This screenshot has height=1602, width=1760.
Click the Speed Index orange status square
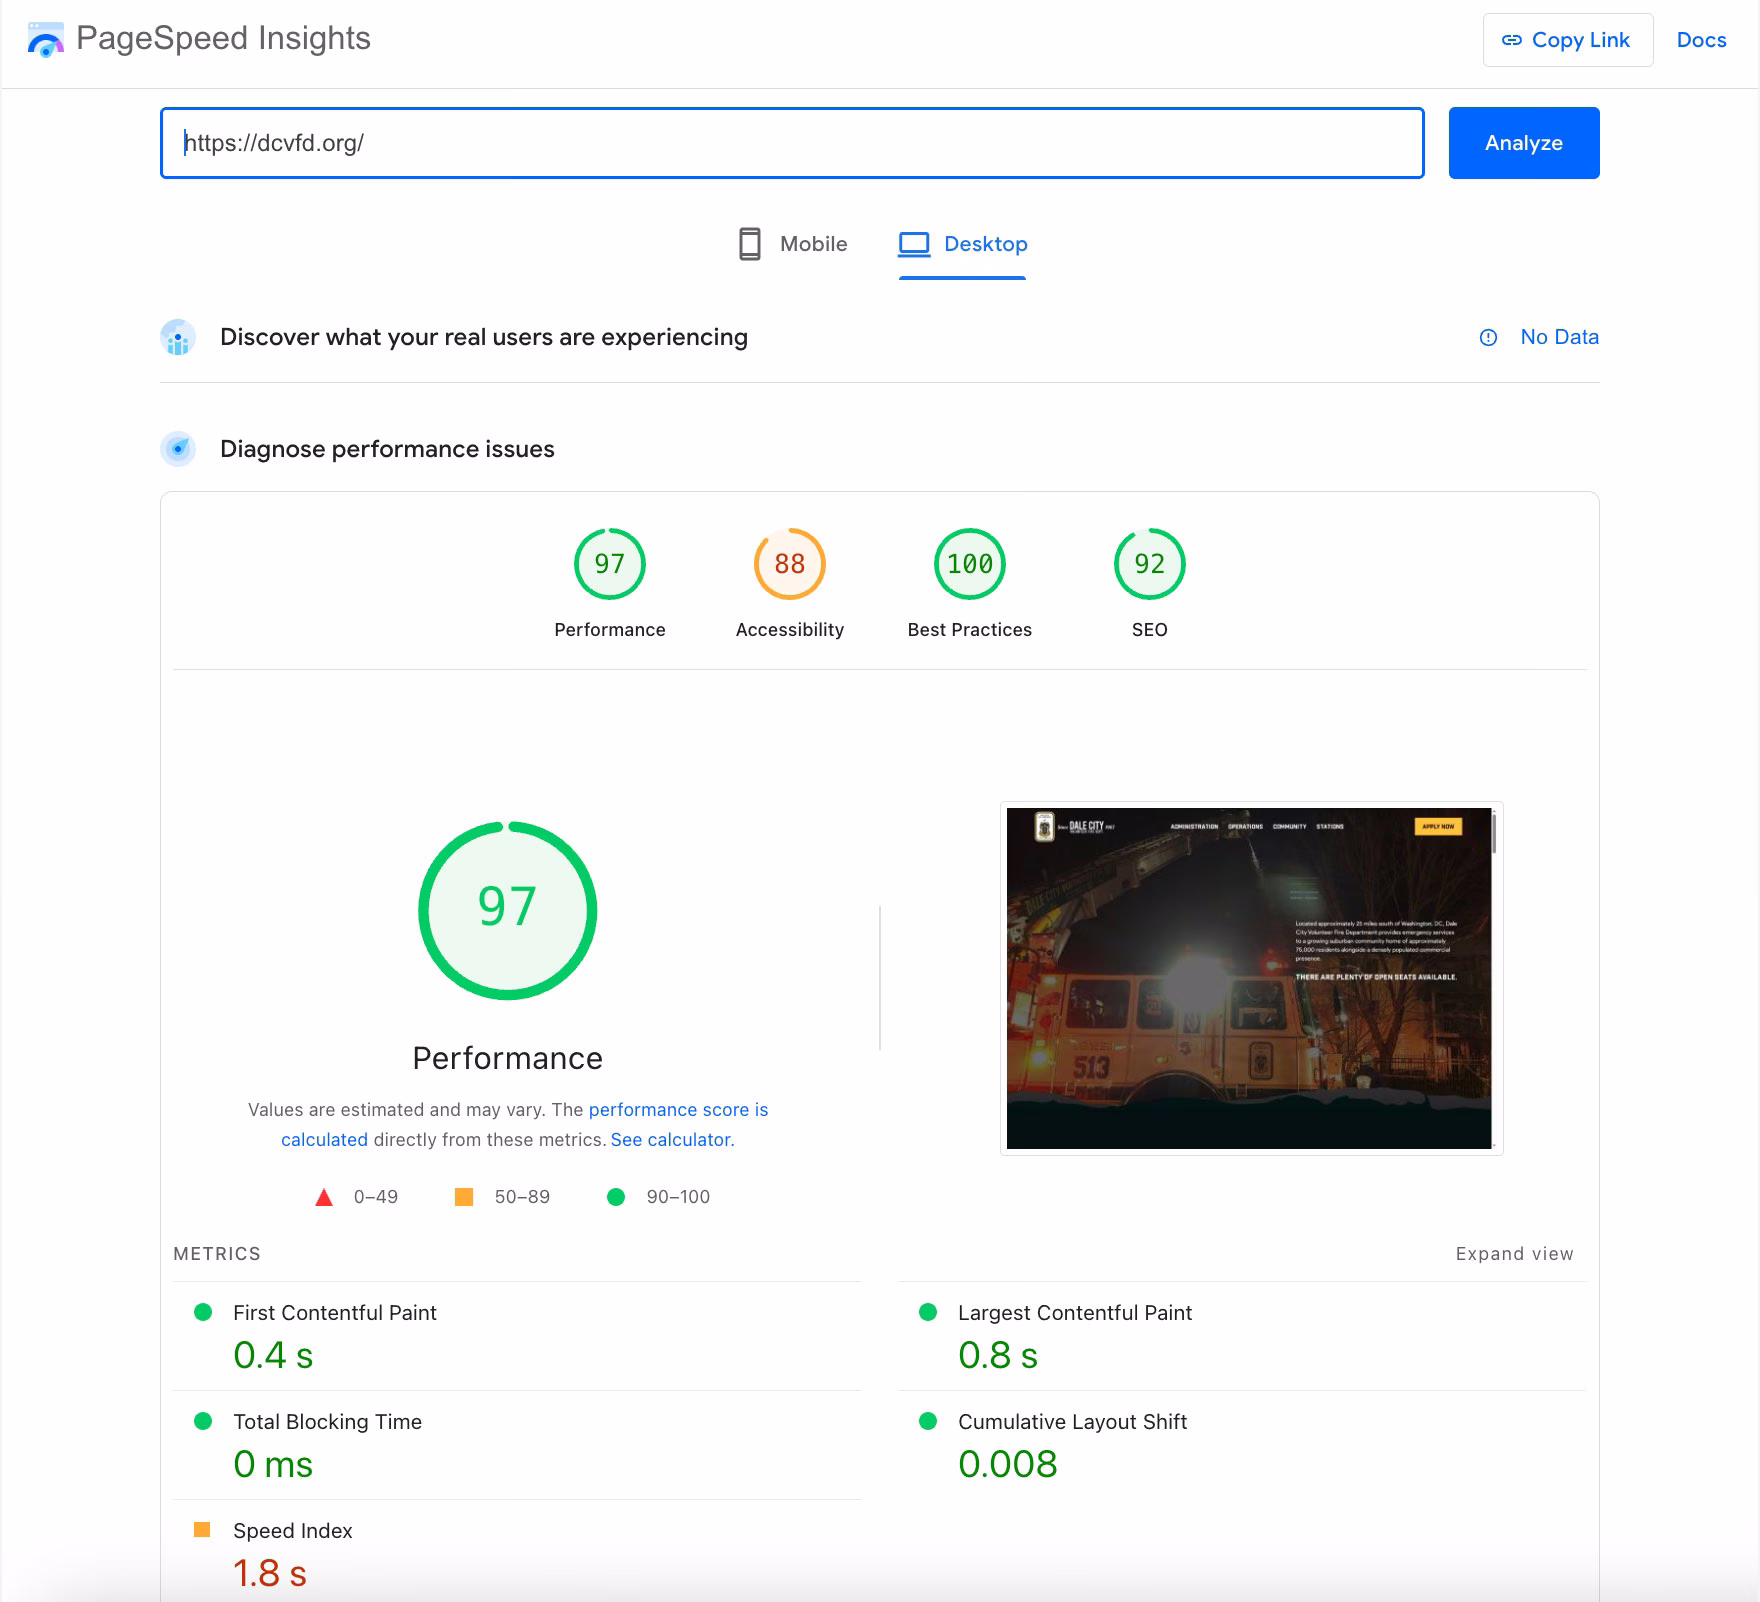coord(202,1530)
